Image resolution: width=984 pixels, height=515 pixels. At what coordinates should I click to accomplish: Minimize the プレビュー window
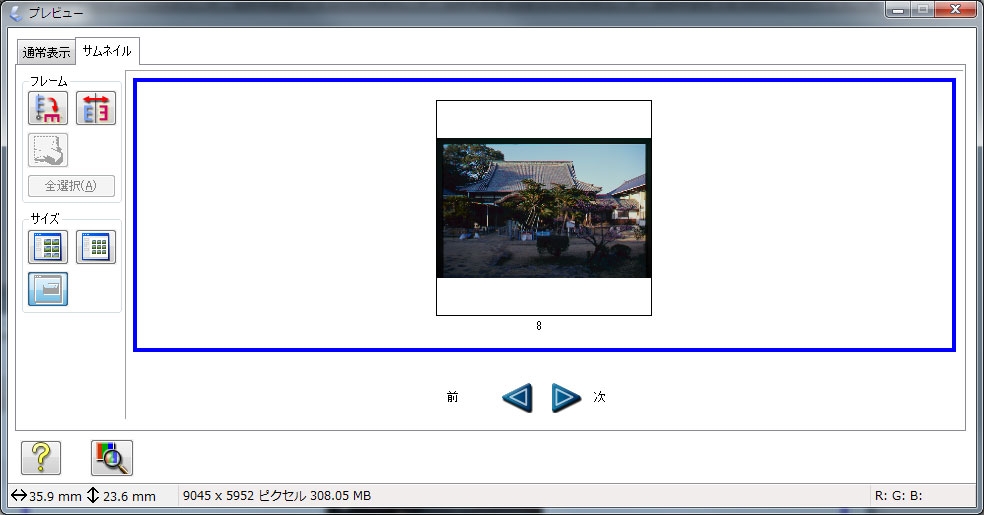(x=898, y=9)
